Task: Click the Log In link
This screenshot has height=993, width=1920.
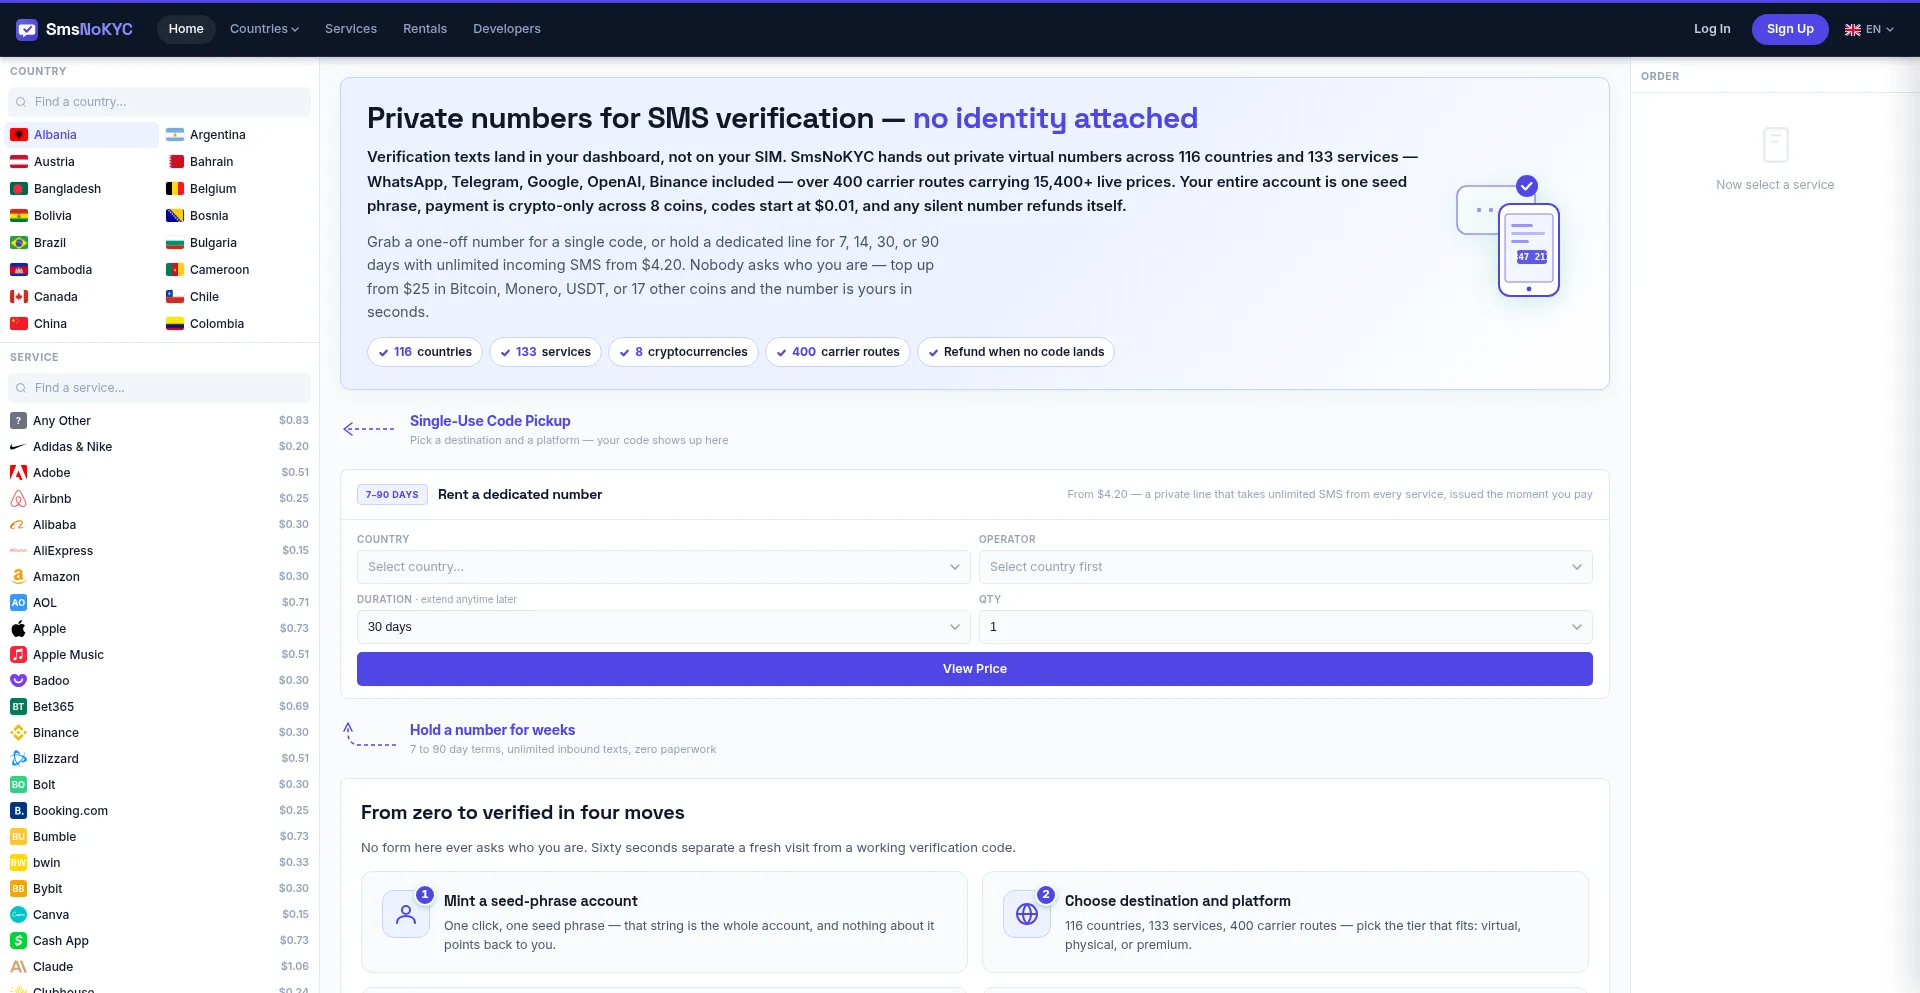Action: click(x=1712, y=29)
